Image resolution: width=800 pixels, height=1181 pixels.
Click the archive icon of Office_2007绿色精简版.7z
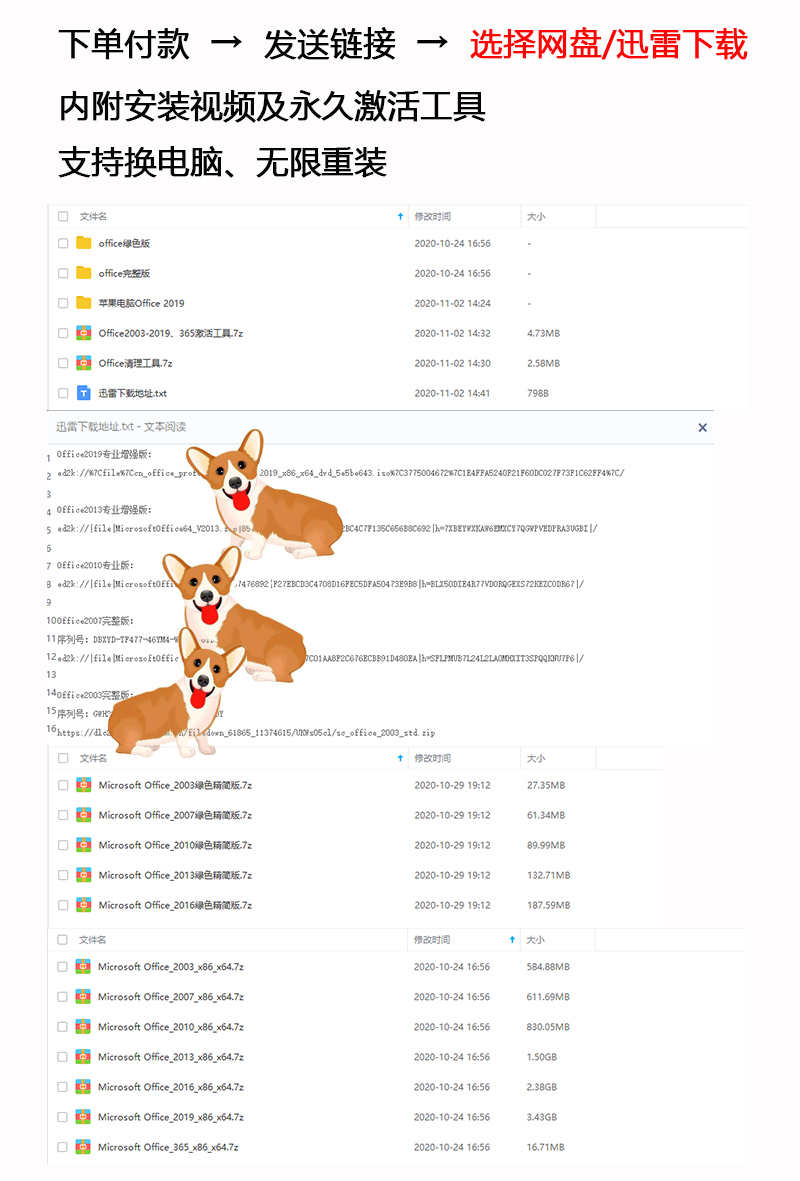click(84, 815)
